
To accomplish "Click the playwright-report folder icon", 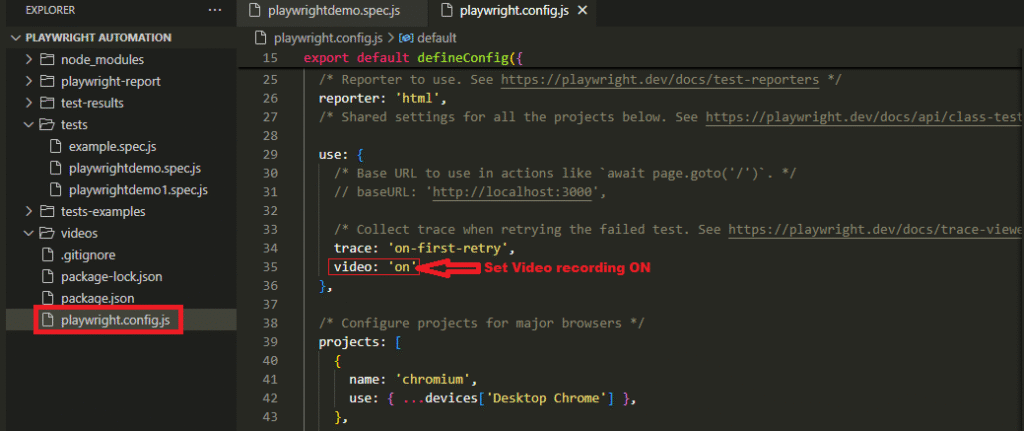I will click(x=46, y=82).
